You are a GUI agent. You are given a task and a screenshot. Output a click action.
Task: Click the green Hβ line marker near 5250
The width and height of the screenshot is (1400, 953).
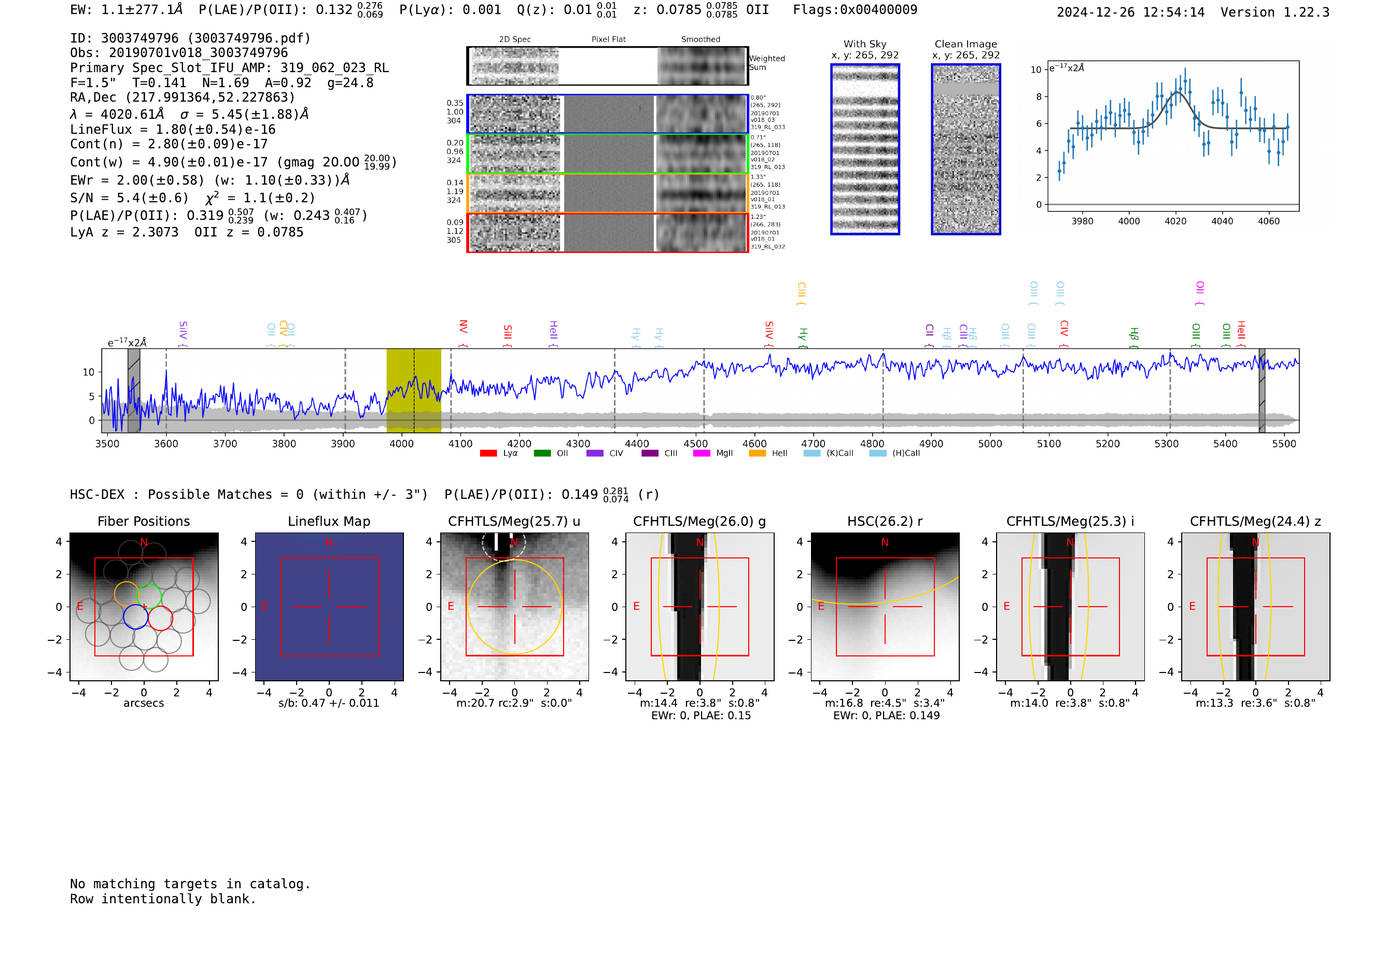1133,334
